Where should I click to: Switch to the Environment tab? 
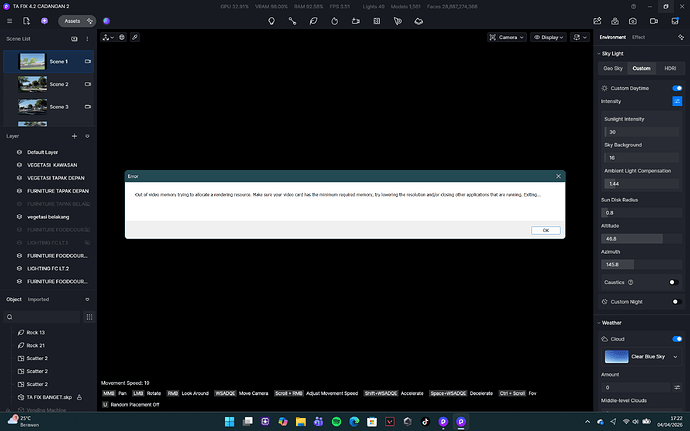[x=613, y=37]
